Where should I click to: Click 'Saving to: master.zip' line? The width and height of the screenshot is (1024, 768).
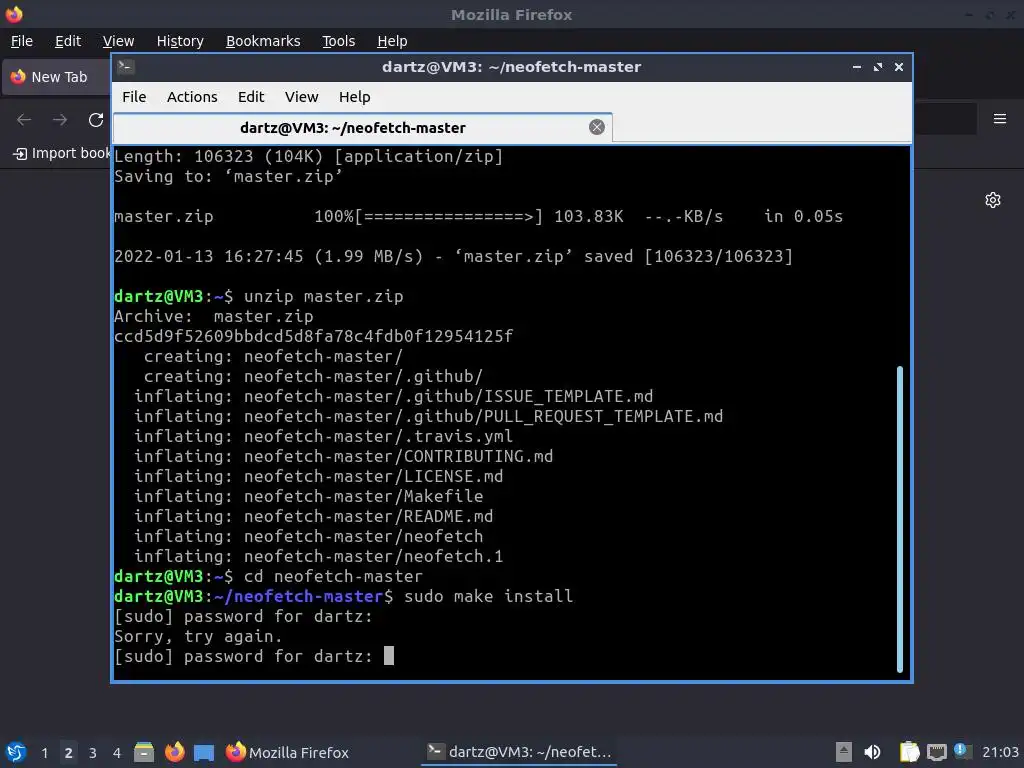coord(229,176)
